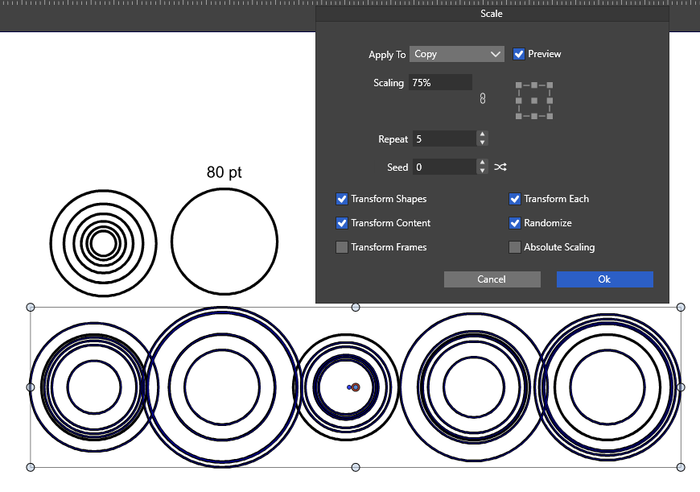Cancel the Scale dialog

[x=491, y=279]
